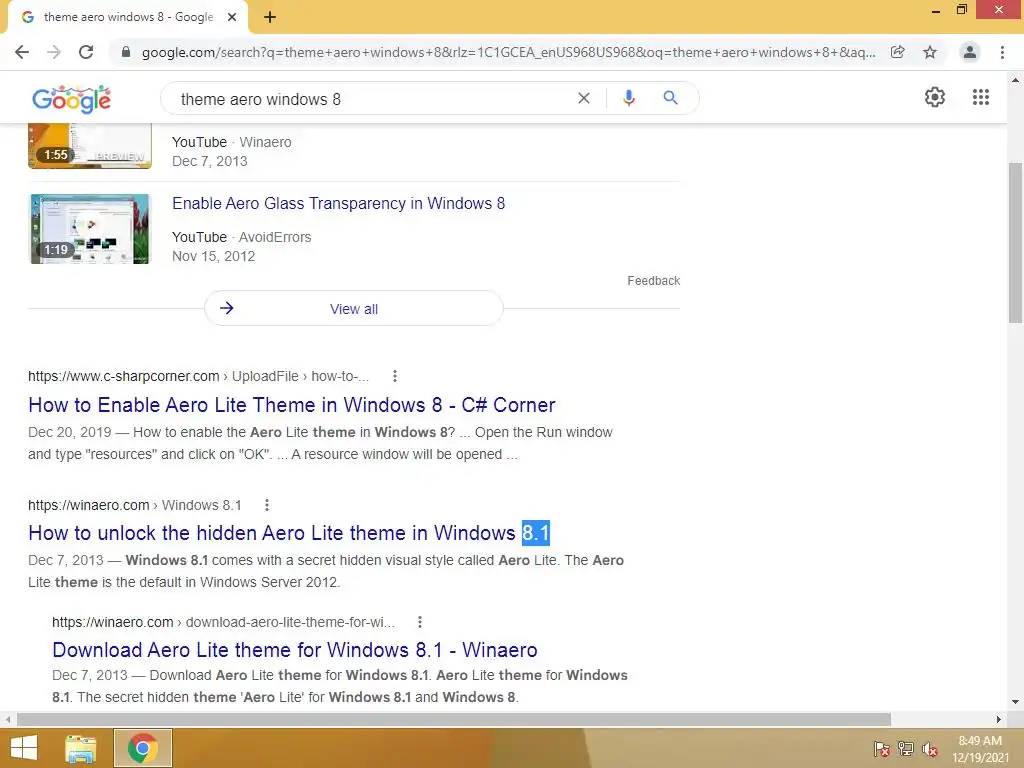Click the browser forward arrow
The width and height of the screenshot is (1024, 768).
[54, 52]
